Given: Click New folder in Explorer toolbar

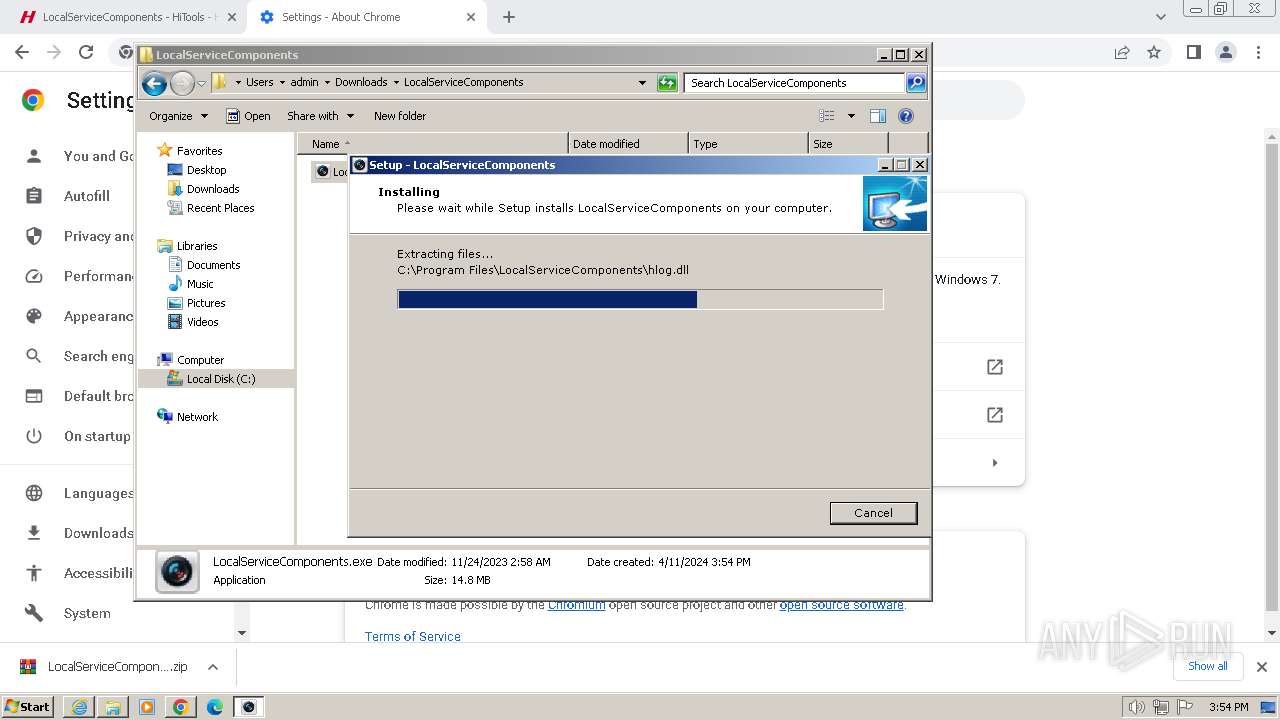Looking at the screenshot, I should coord(400,116).
